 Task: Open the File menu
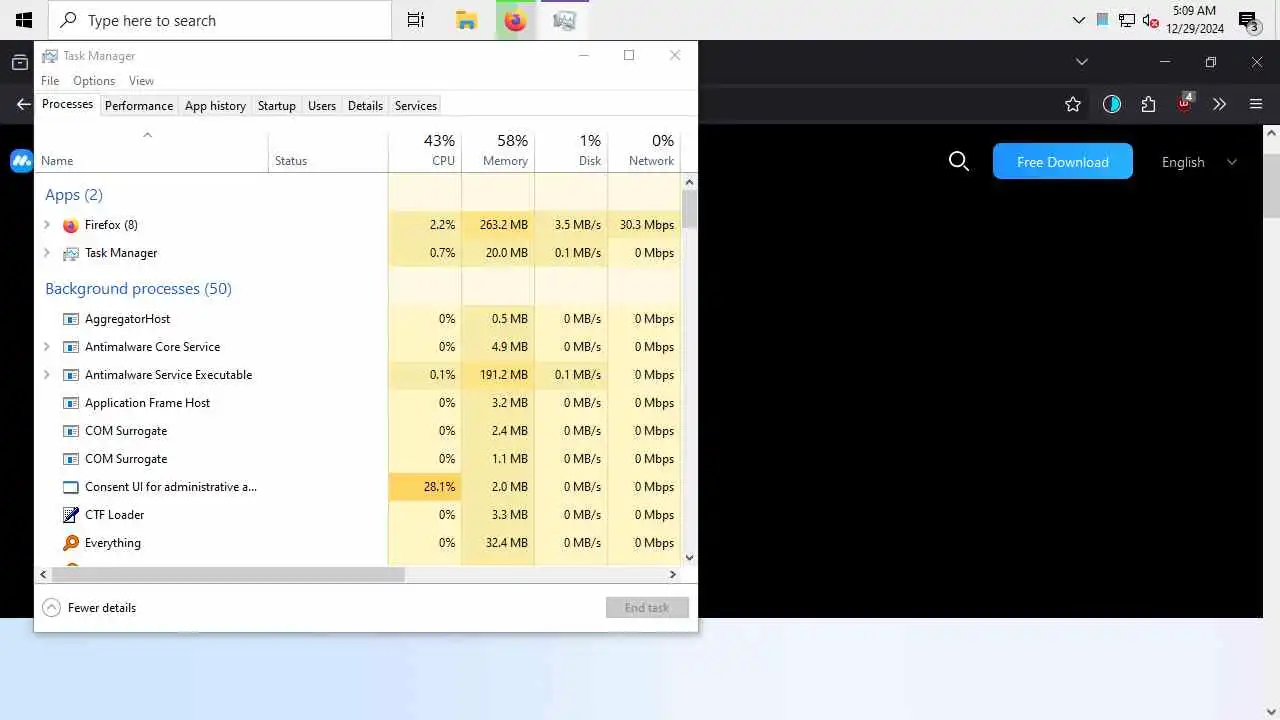coord(50,81)
